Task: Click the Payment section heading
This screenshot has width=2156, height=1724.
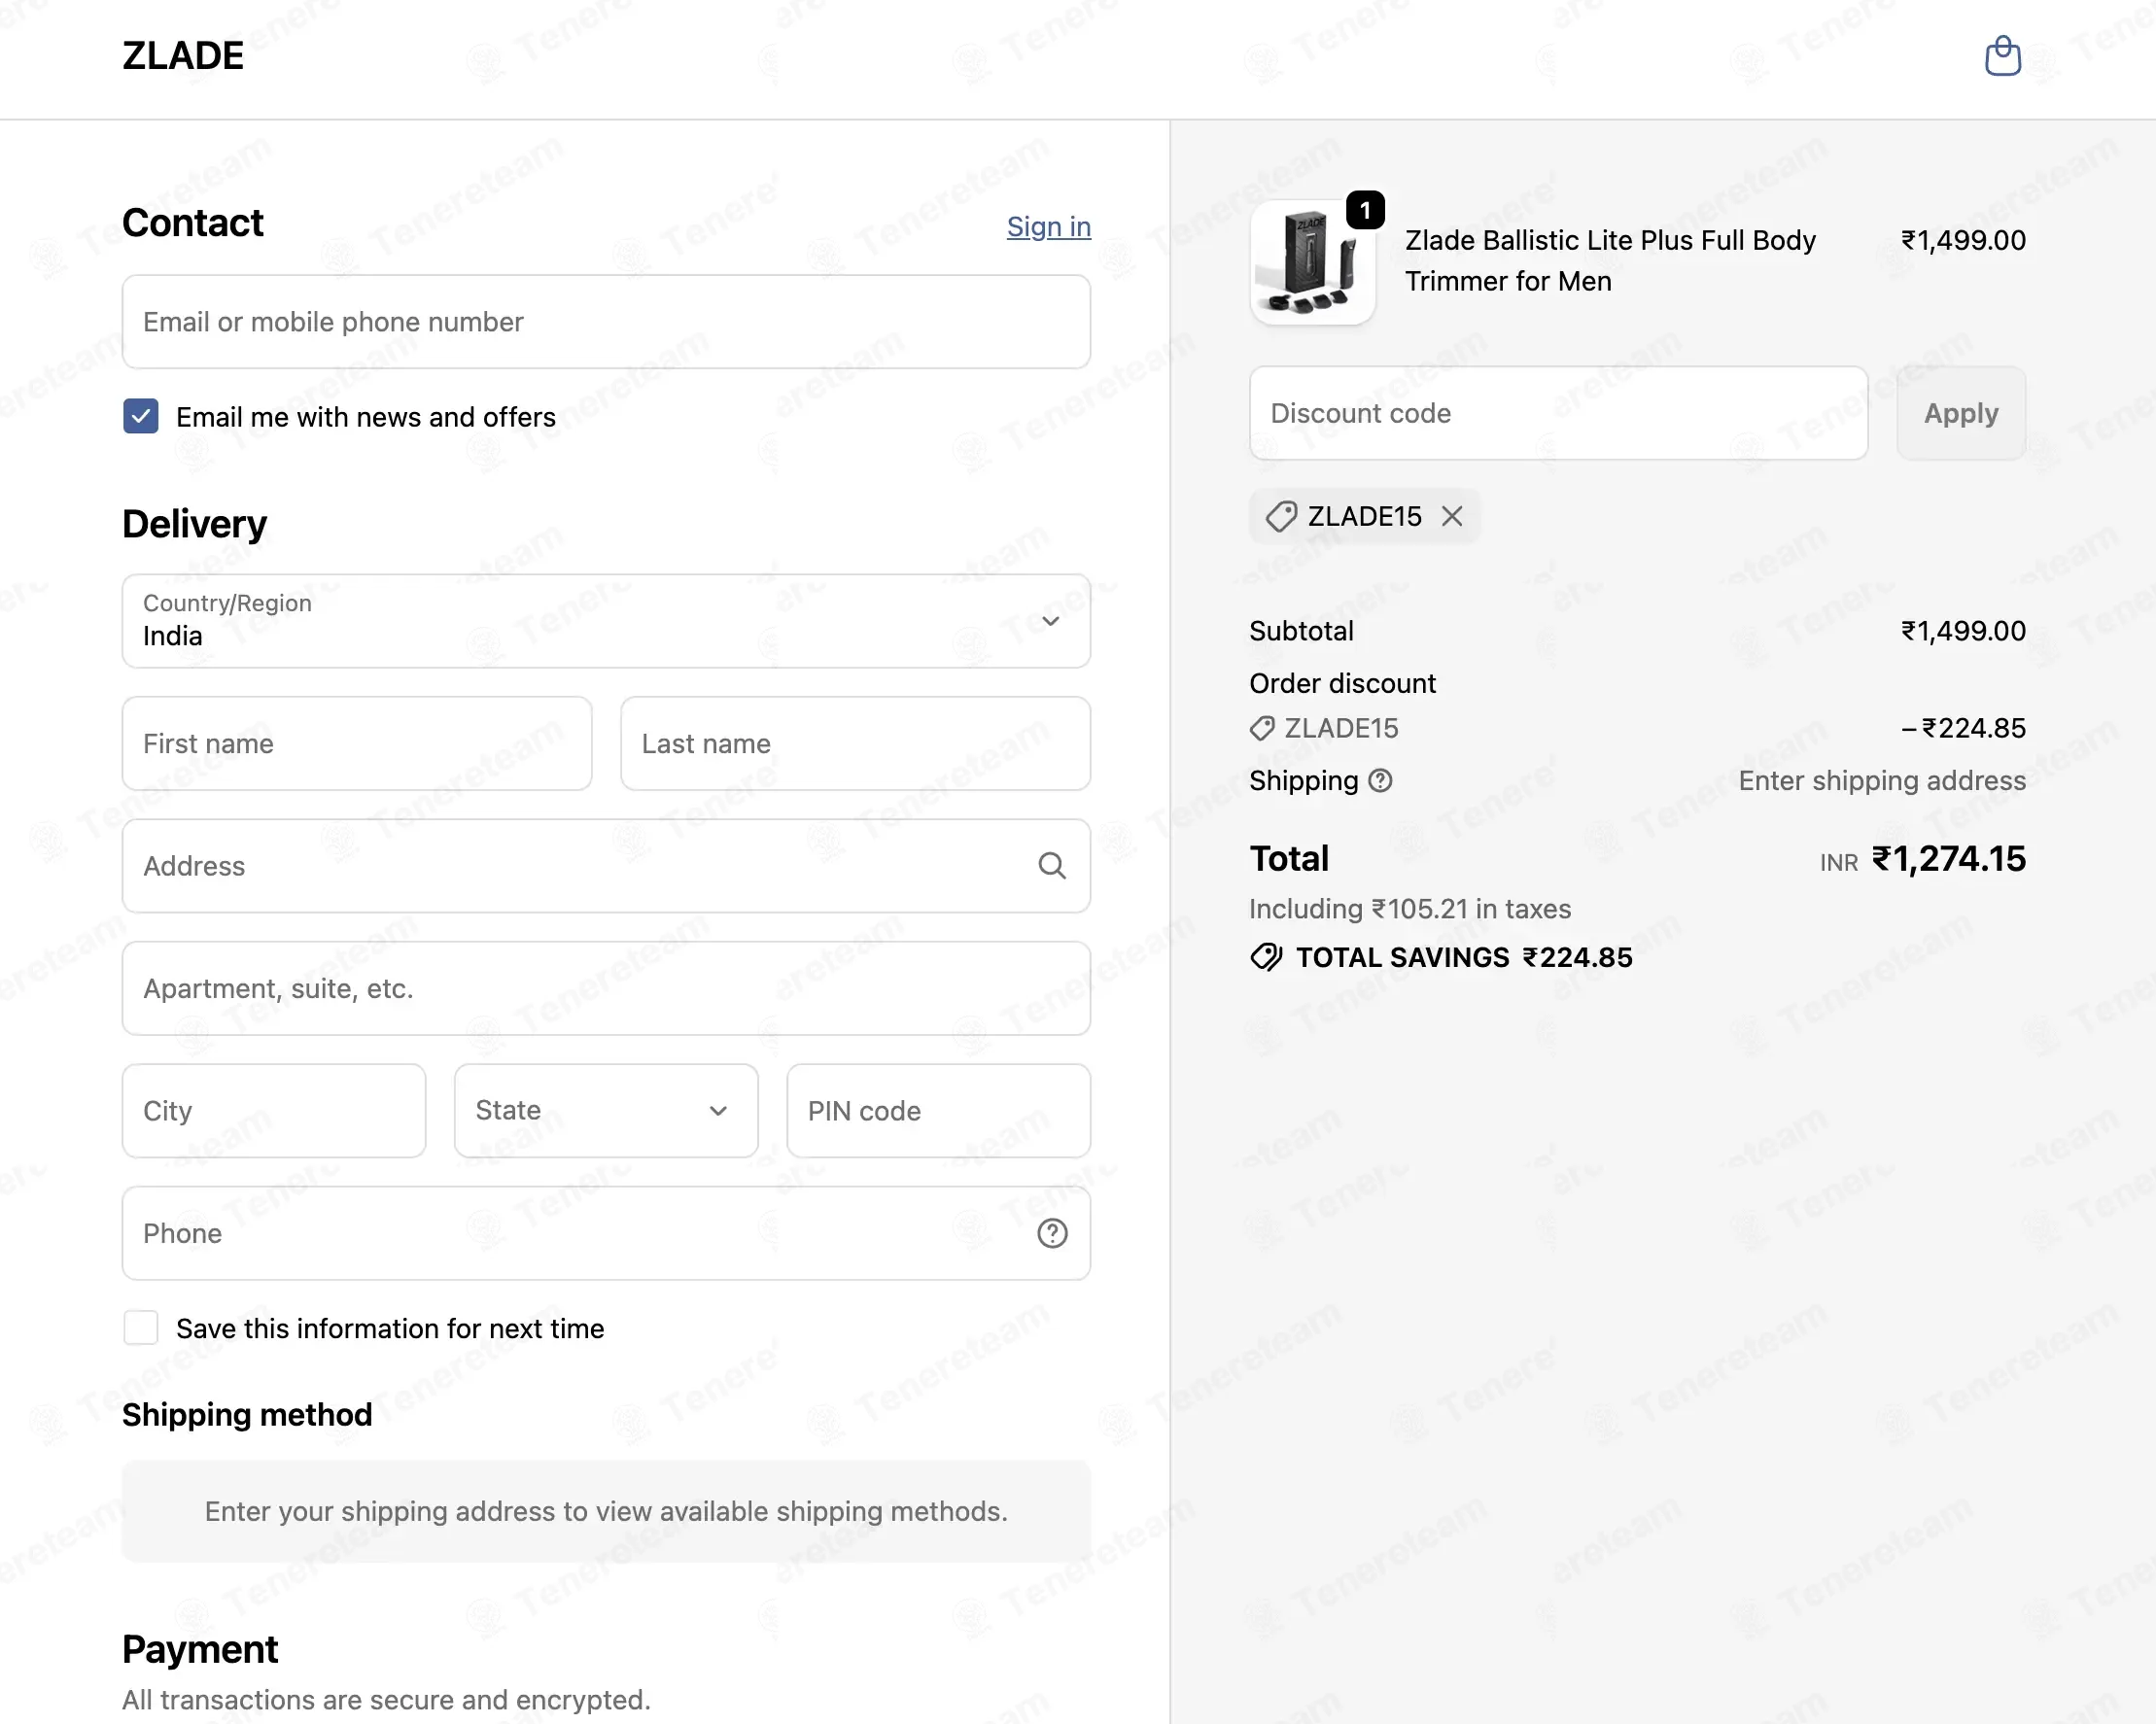Action: point(200,1649)
